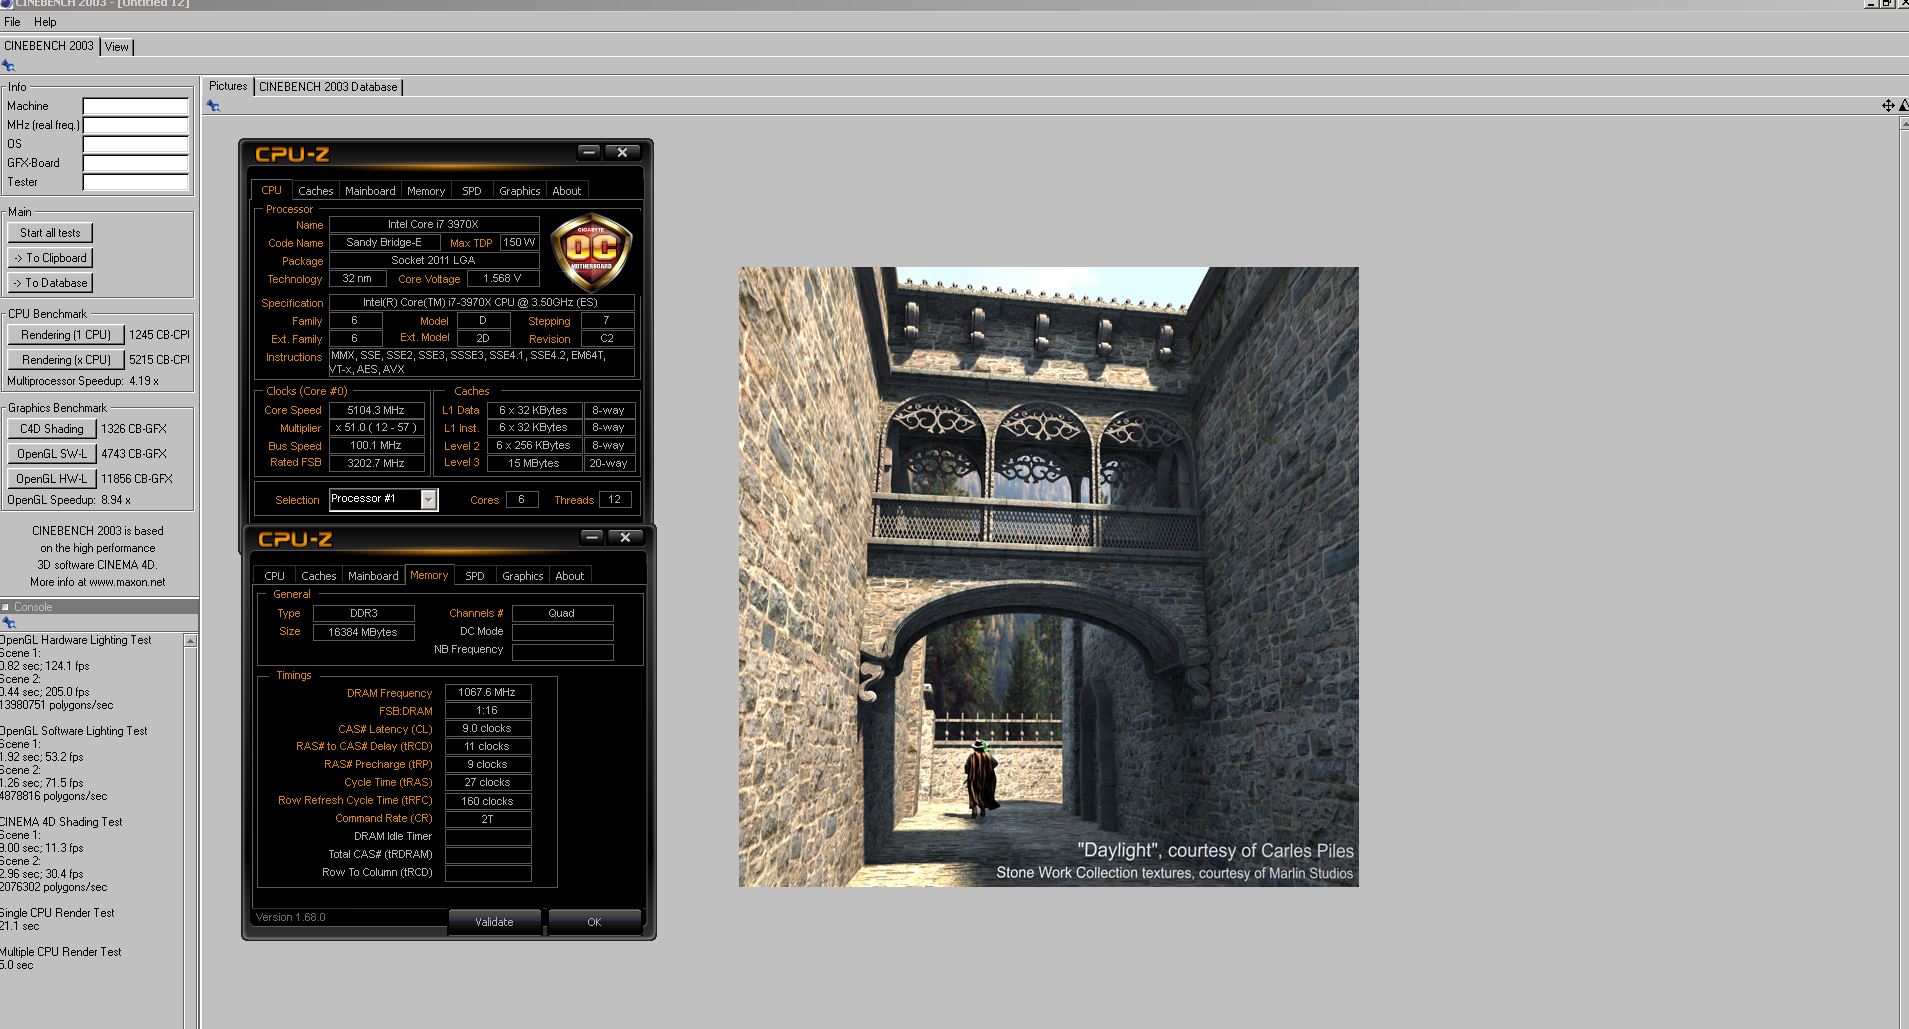Click the move cross icon in Pictures panel
1909x1029 pixels.
(x=1888, y=105)
